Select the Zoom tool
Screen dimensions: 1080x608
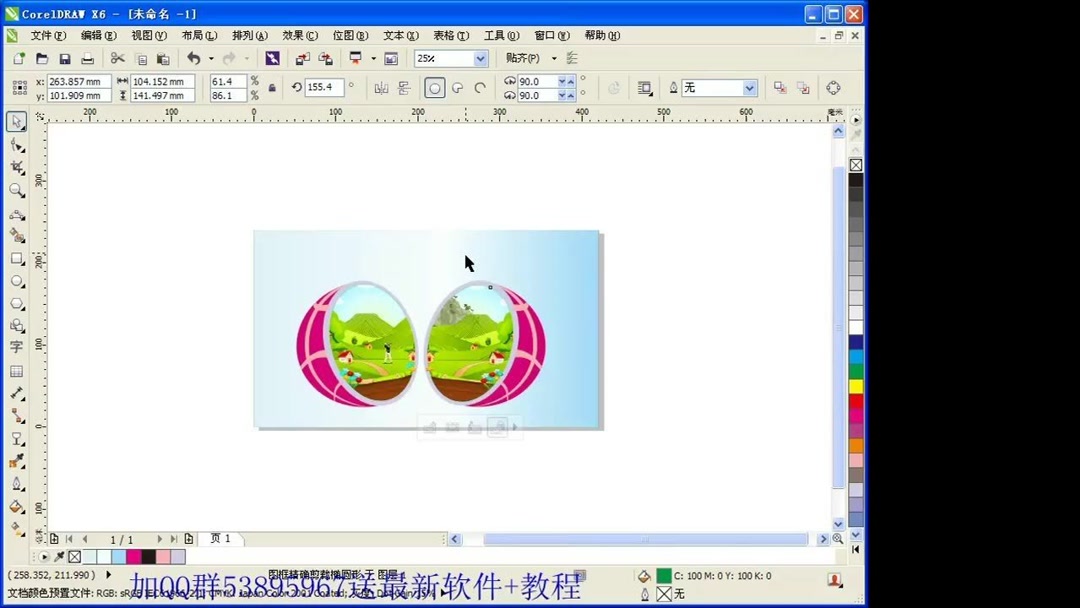[x=16, y=189]
